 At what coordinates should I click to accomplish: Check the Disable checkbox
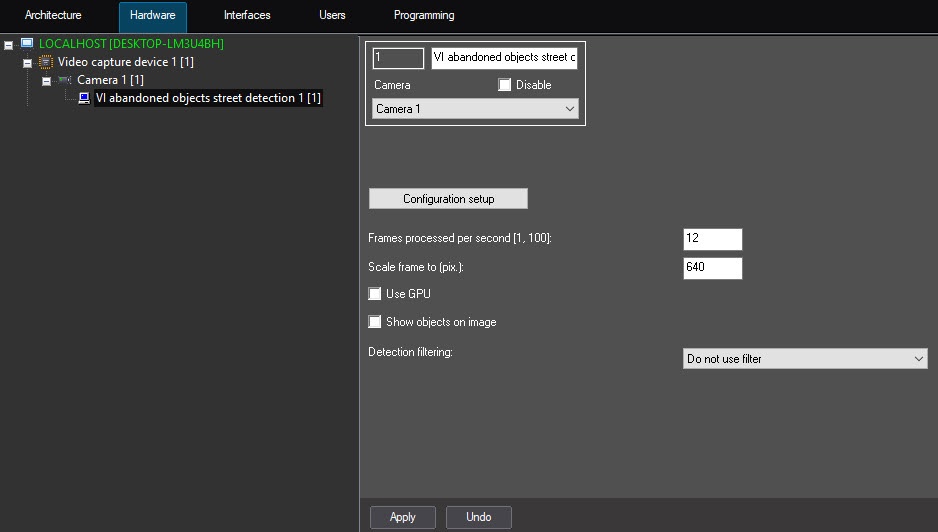pos(505,85)
